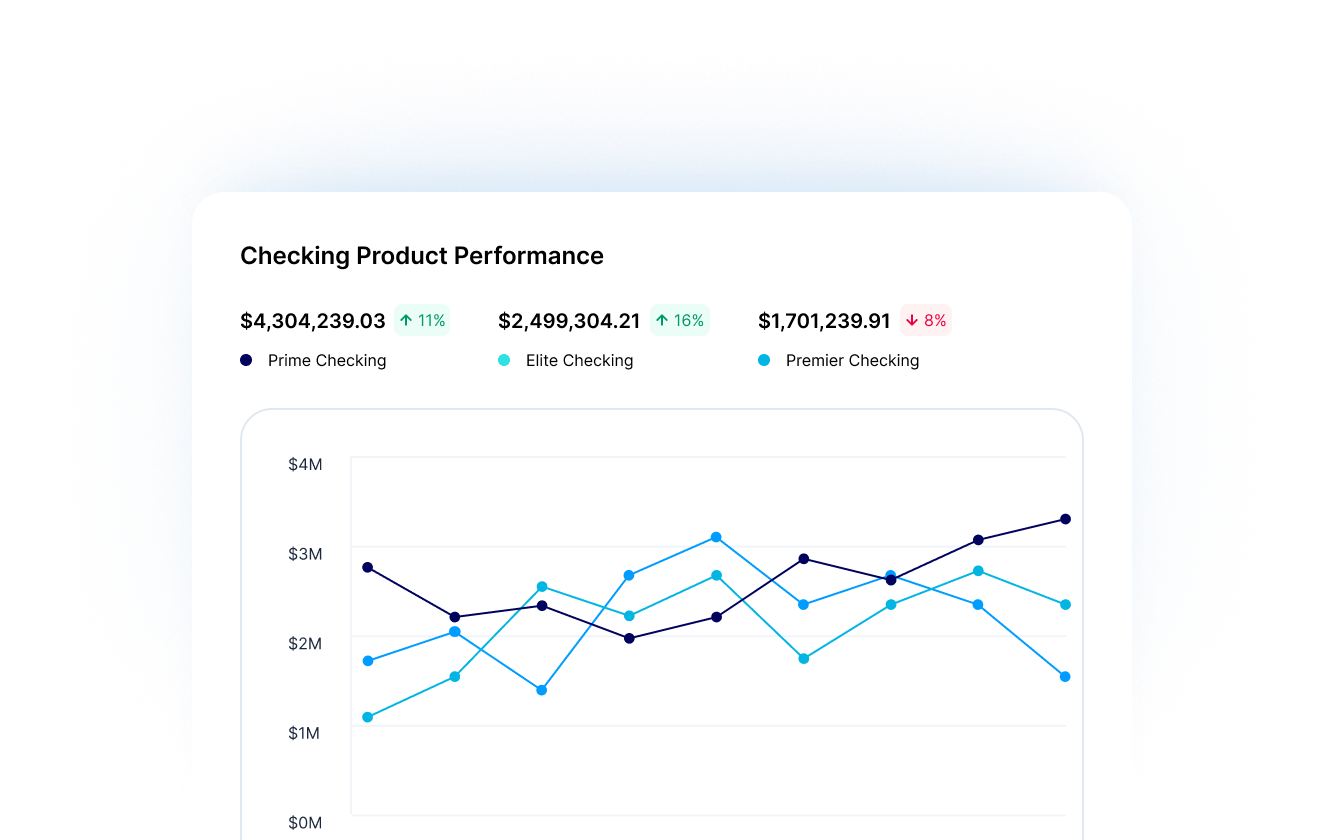
Task: Click the last navy Prime Checking data point
Action: point(1065,519)
